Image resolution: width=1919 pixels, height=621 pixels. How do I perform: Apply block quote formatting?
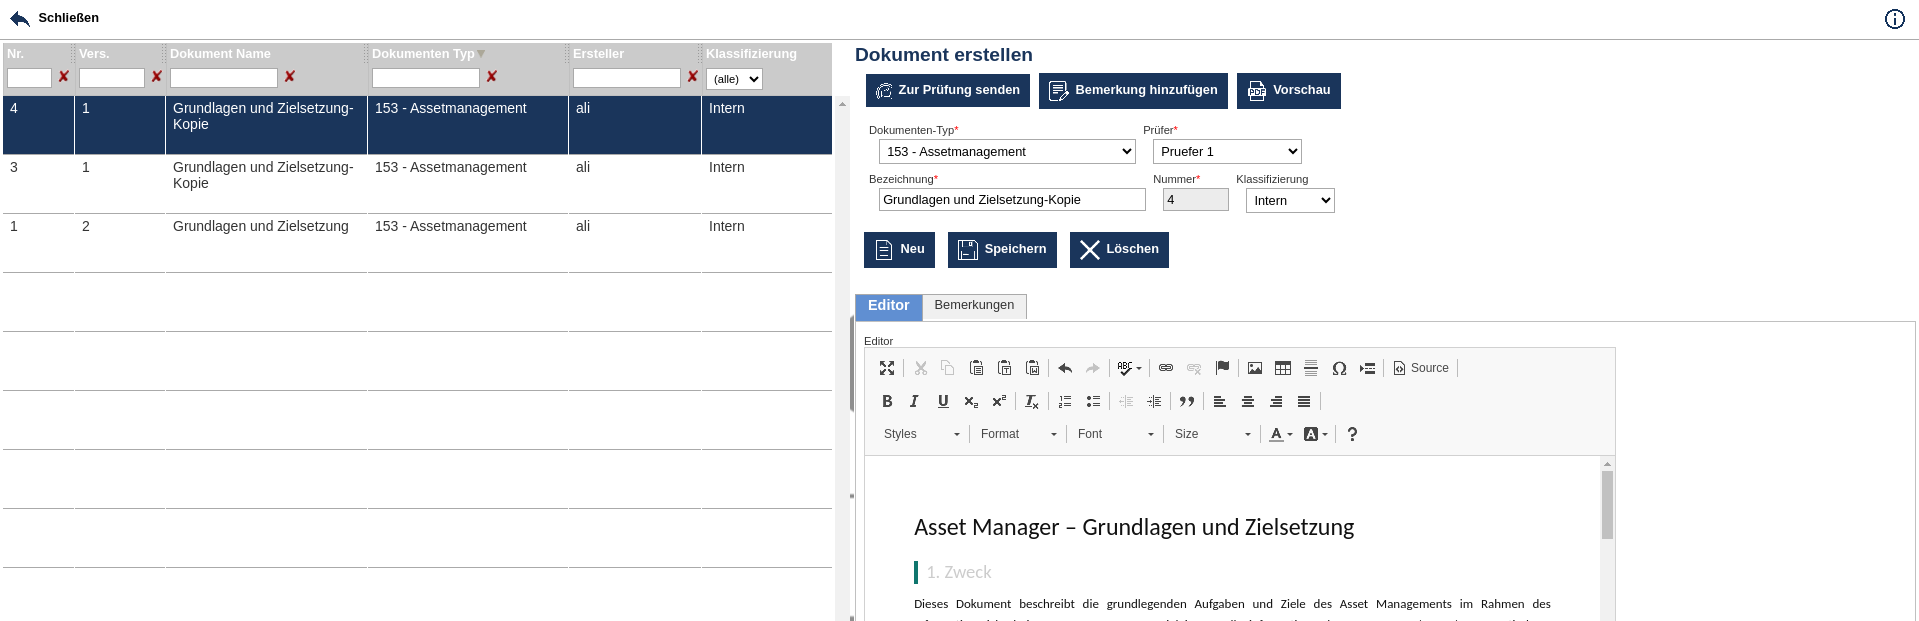click(x=1187, y=401)
